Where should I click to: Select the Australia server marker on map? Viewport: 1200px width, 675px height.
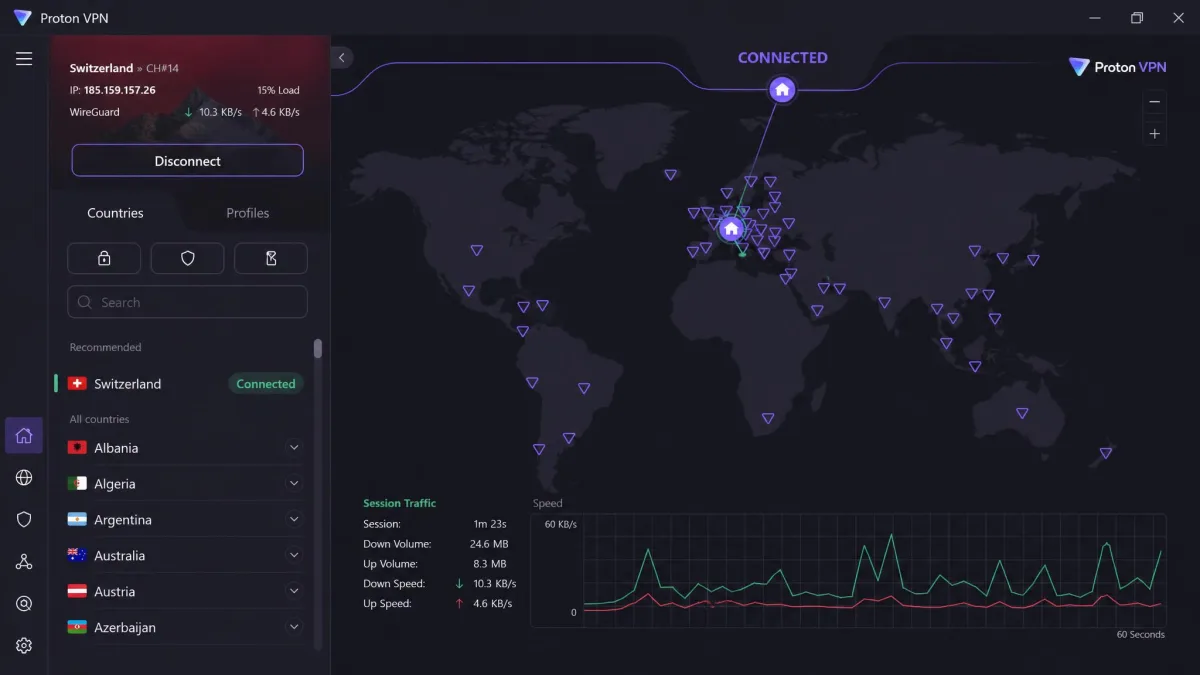(1022, 413)
